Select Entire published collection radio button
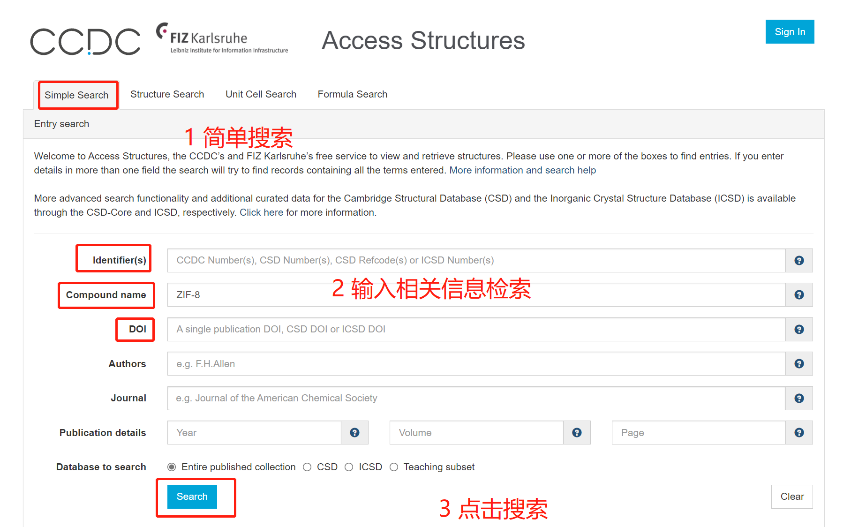The image size is (866, 527). click(172, 467)
